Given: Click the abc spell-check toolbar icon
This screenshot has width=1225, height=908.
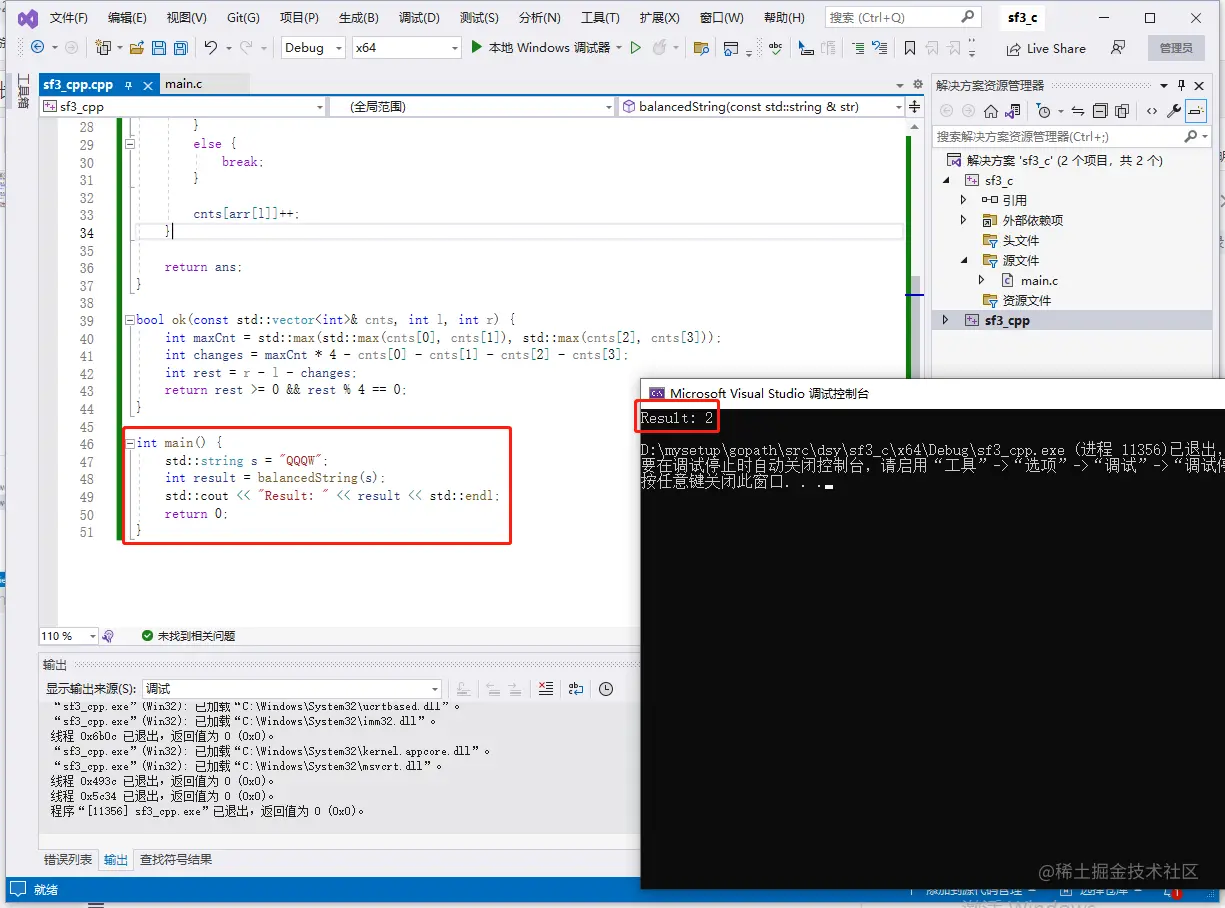Looking at the screenshot, I should (x=775, y=47).
